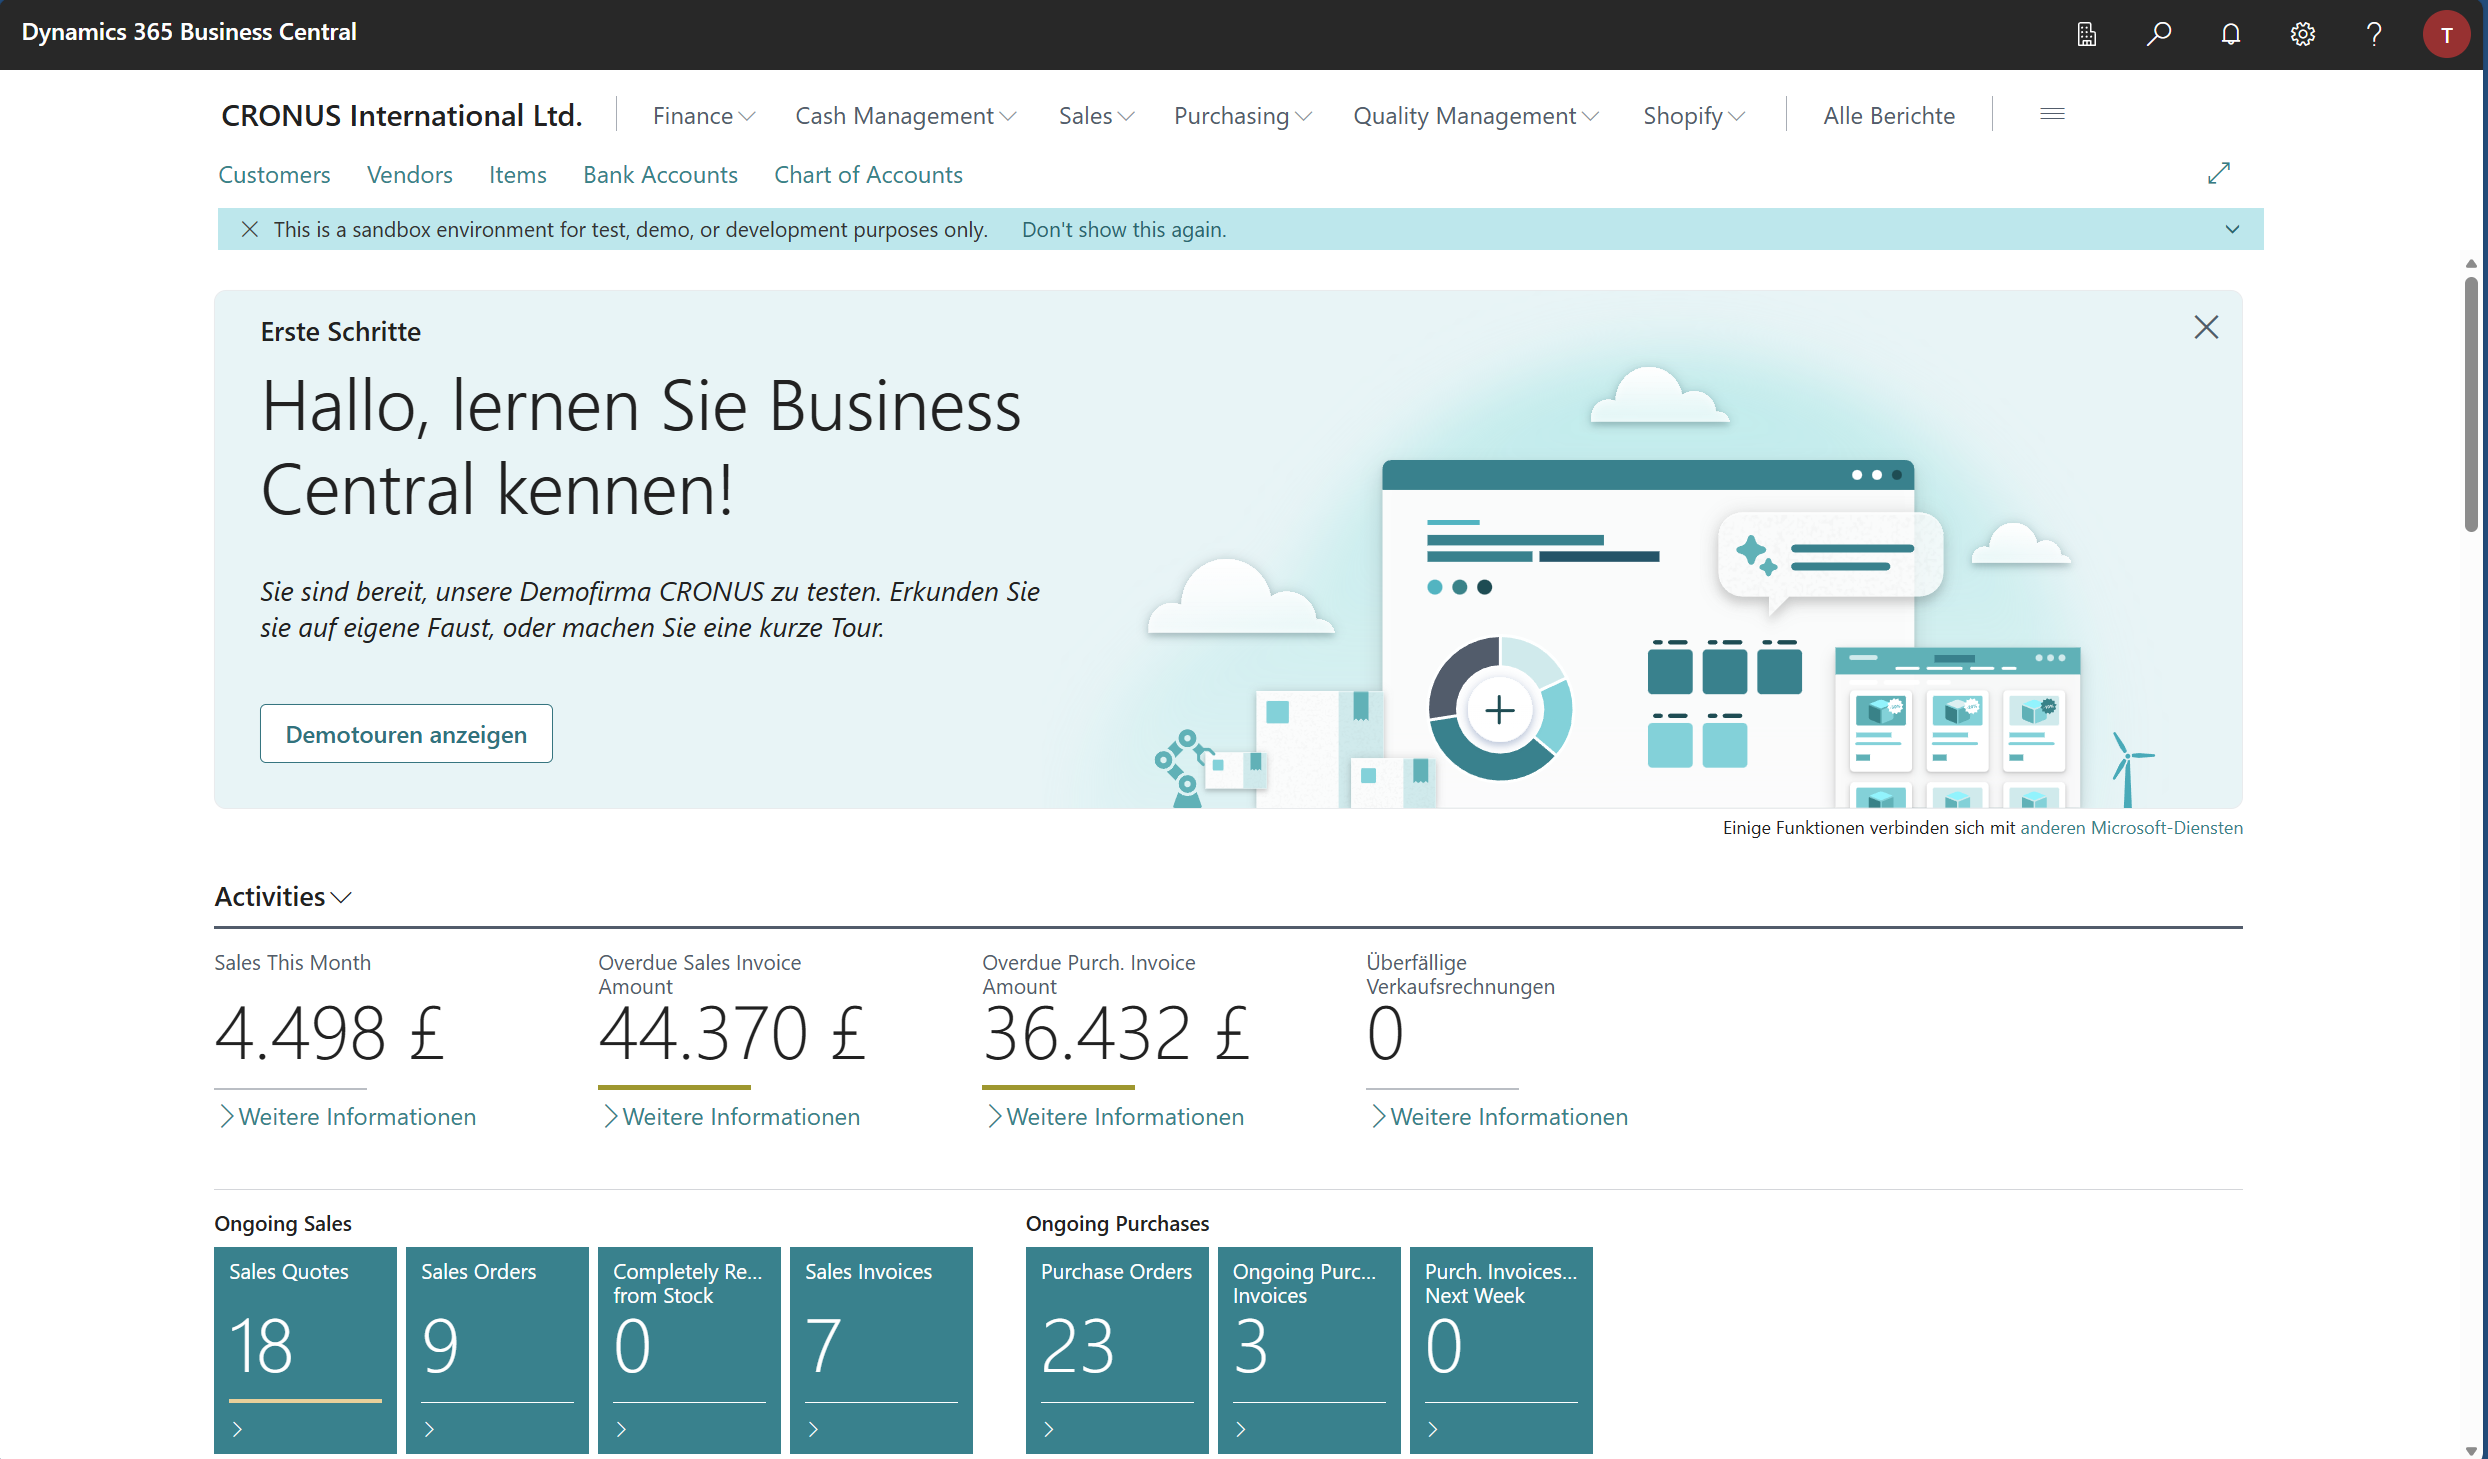Expand the Purchasing dropdown menu
The image size is (2488, 1459).
(1242, 116)
